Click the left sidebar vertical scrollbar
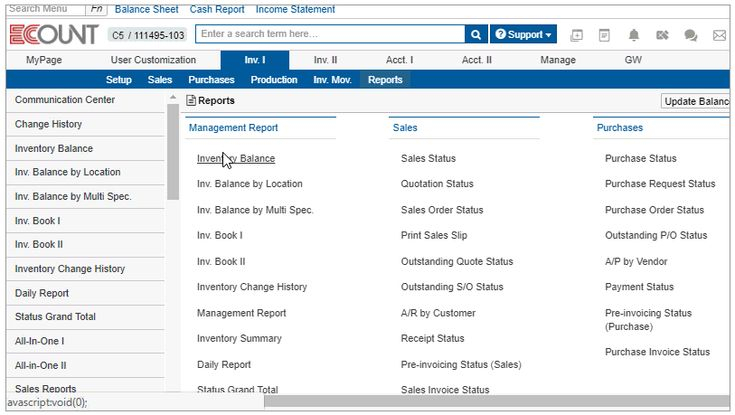The image size is (735, 415). [172, 150]
